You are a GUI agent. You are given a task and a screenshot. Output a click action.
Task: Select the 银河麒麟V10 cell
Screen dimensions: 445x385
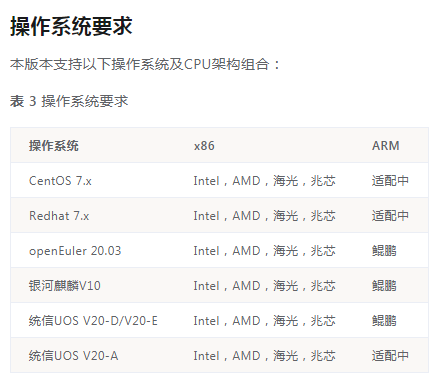point(65,286)
